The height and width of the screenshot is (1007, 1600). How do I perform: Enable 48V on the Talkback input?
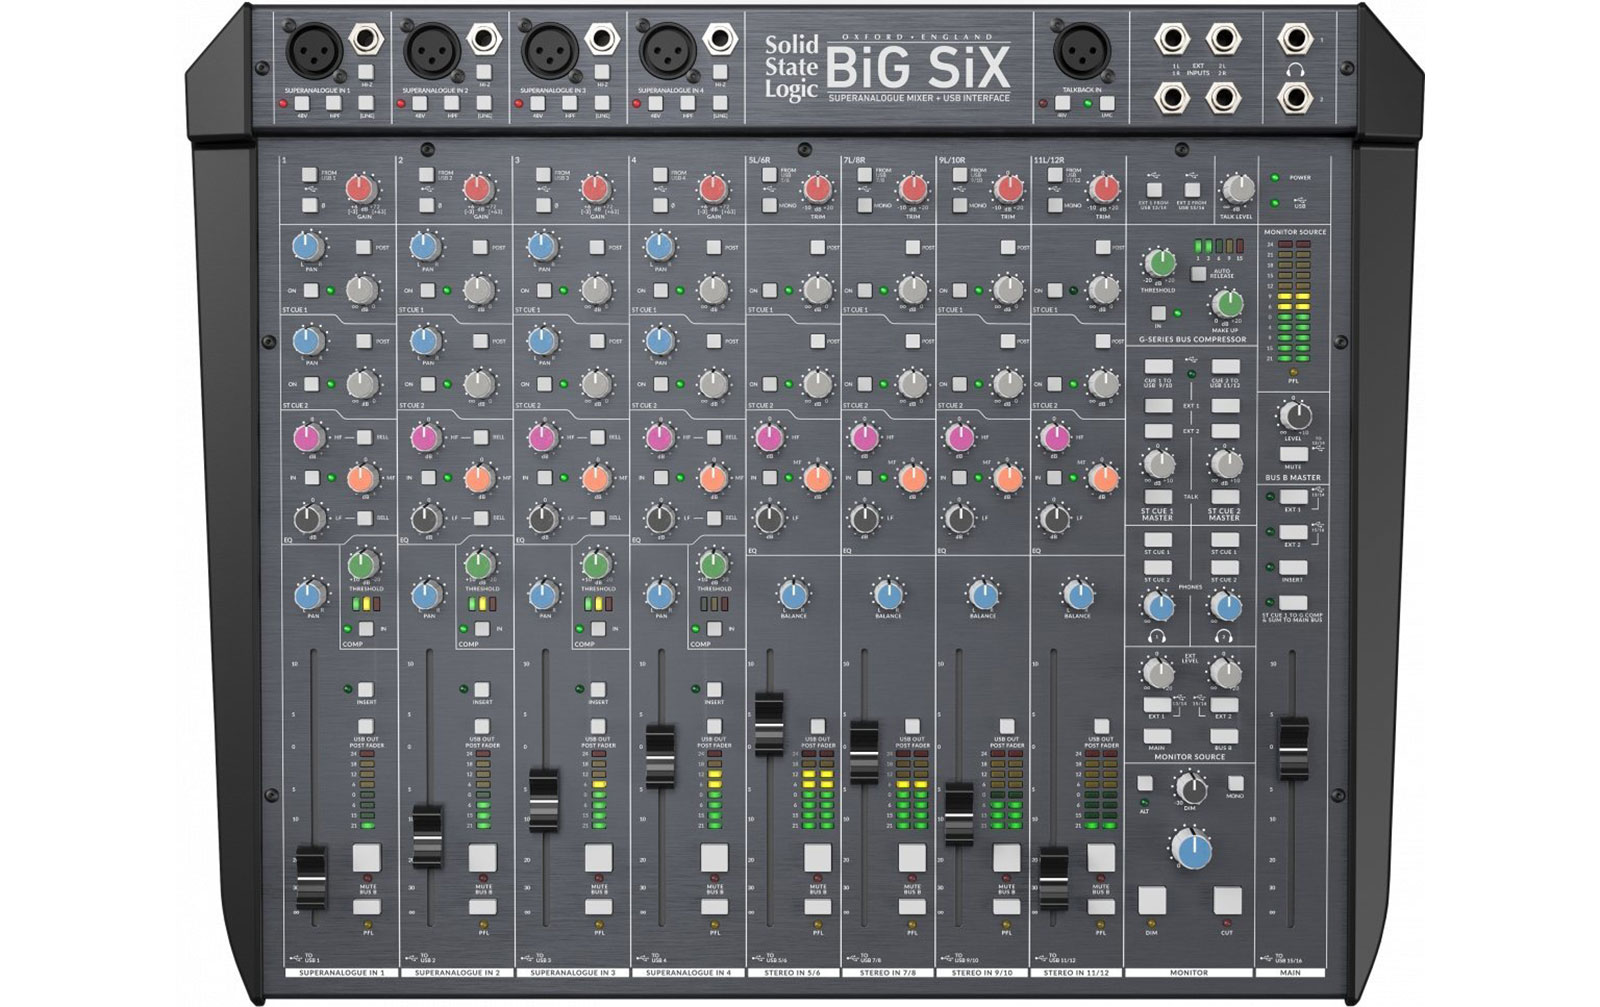pyautogui.click(x=1062, y=103)
